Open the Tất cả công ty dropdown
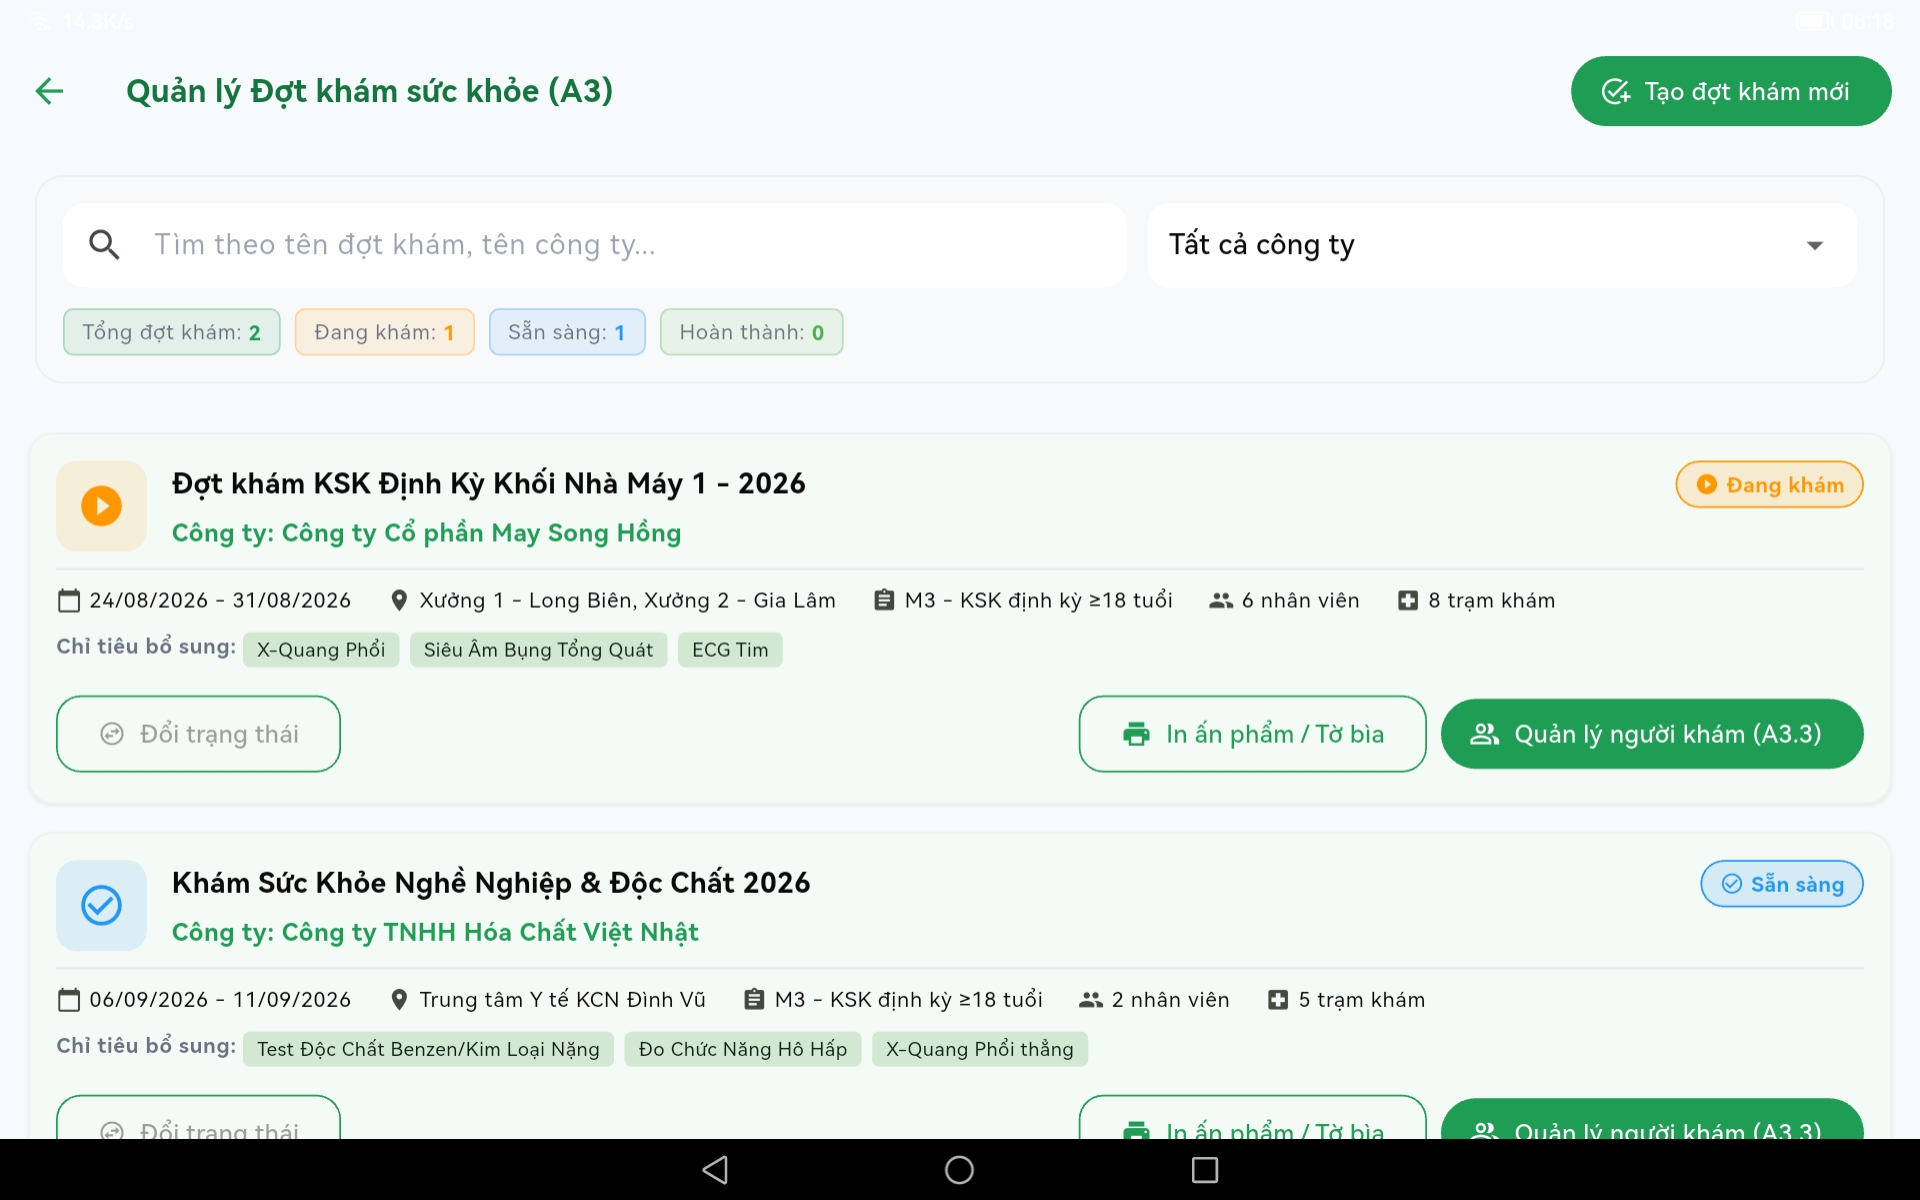The width and height of the screenshot is (1920, 1200). [1501, 245]
